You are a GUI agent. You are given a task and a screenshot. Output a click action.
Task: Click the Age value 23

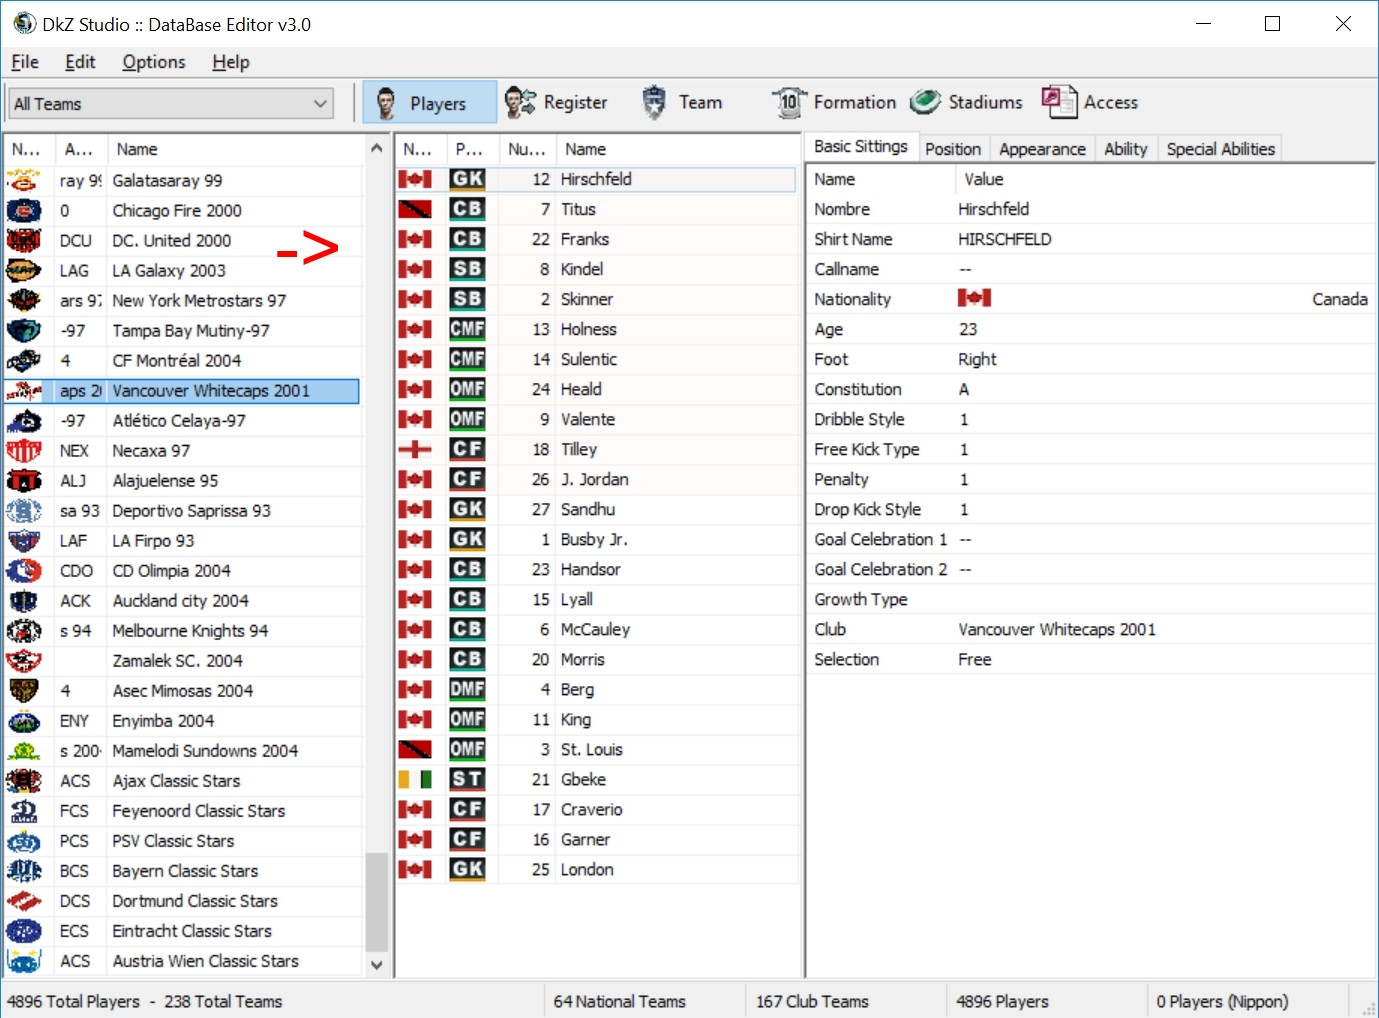(968, 329)
